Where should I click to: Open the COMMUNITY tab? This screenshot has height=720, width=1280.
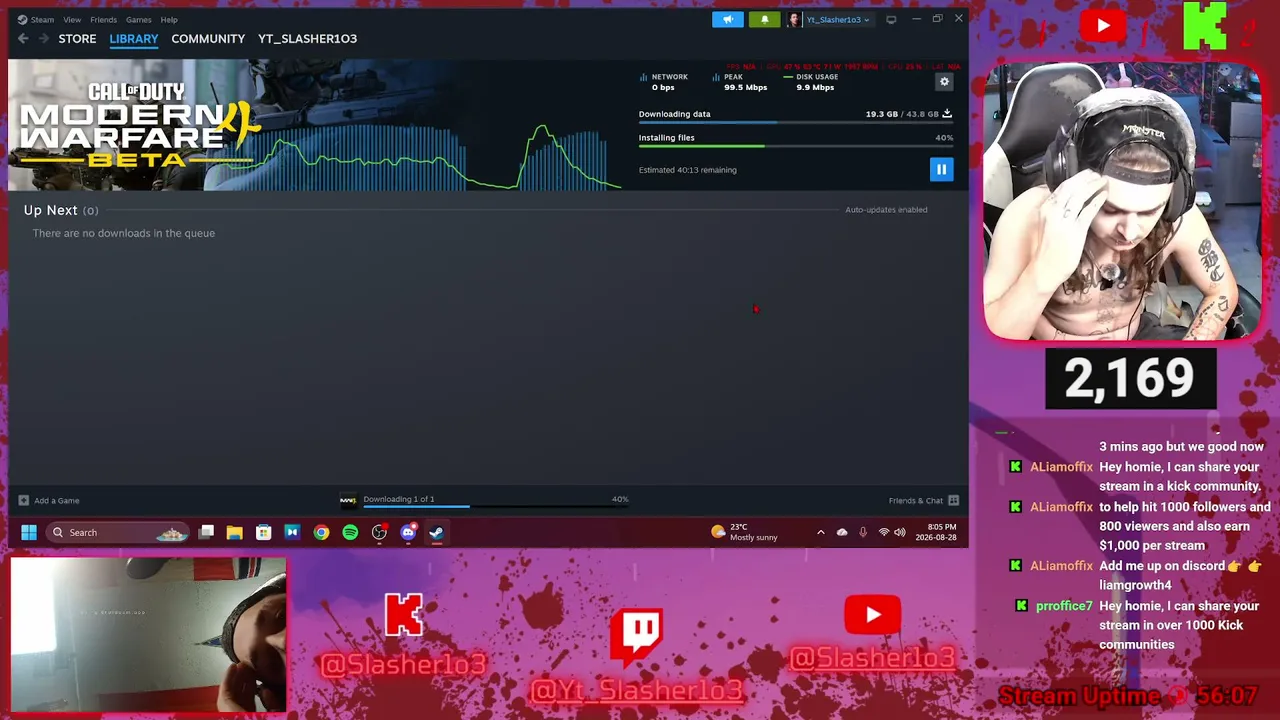click(208, 38)
